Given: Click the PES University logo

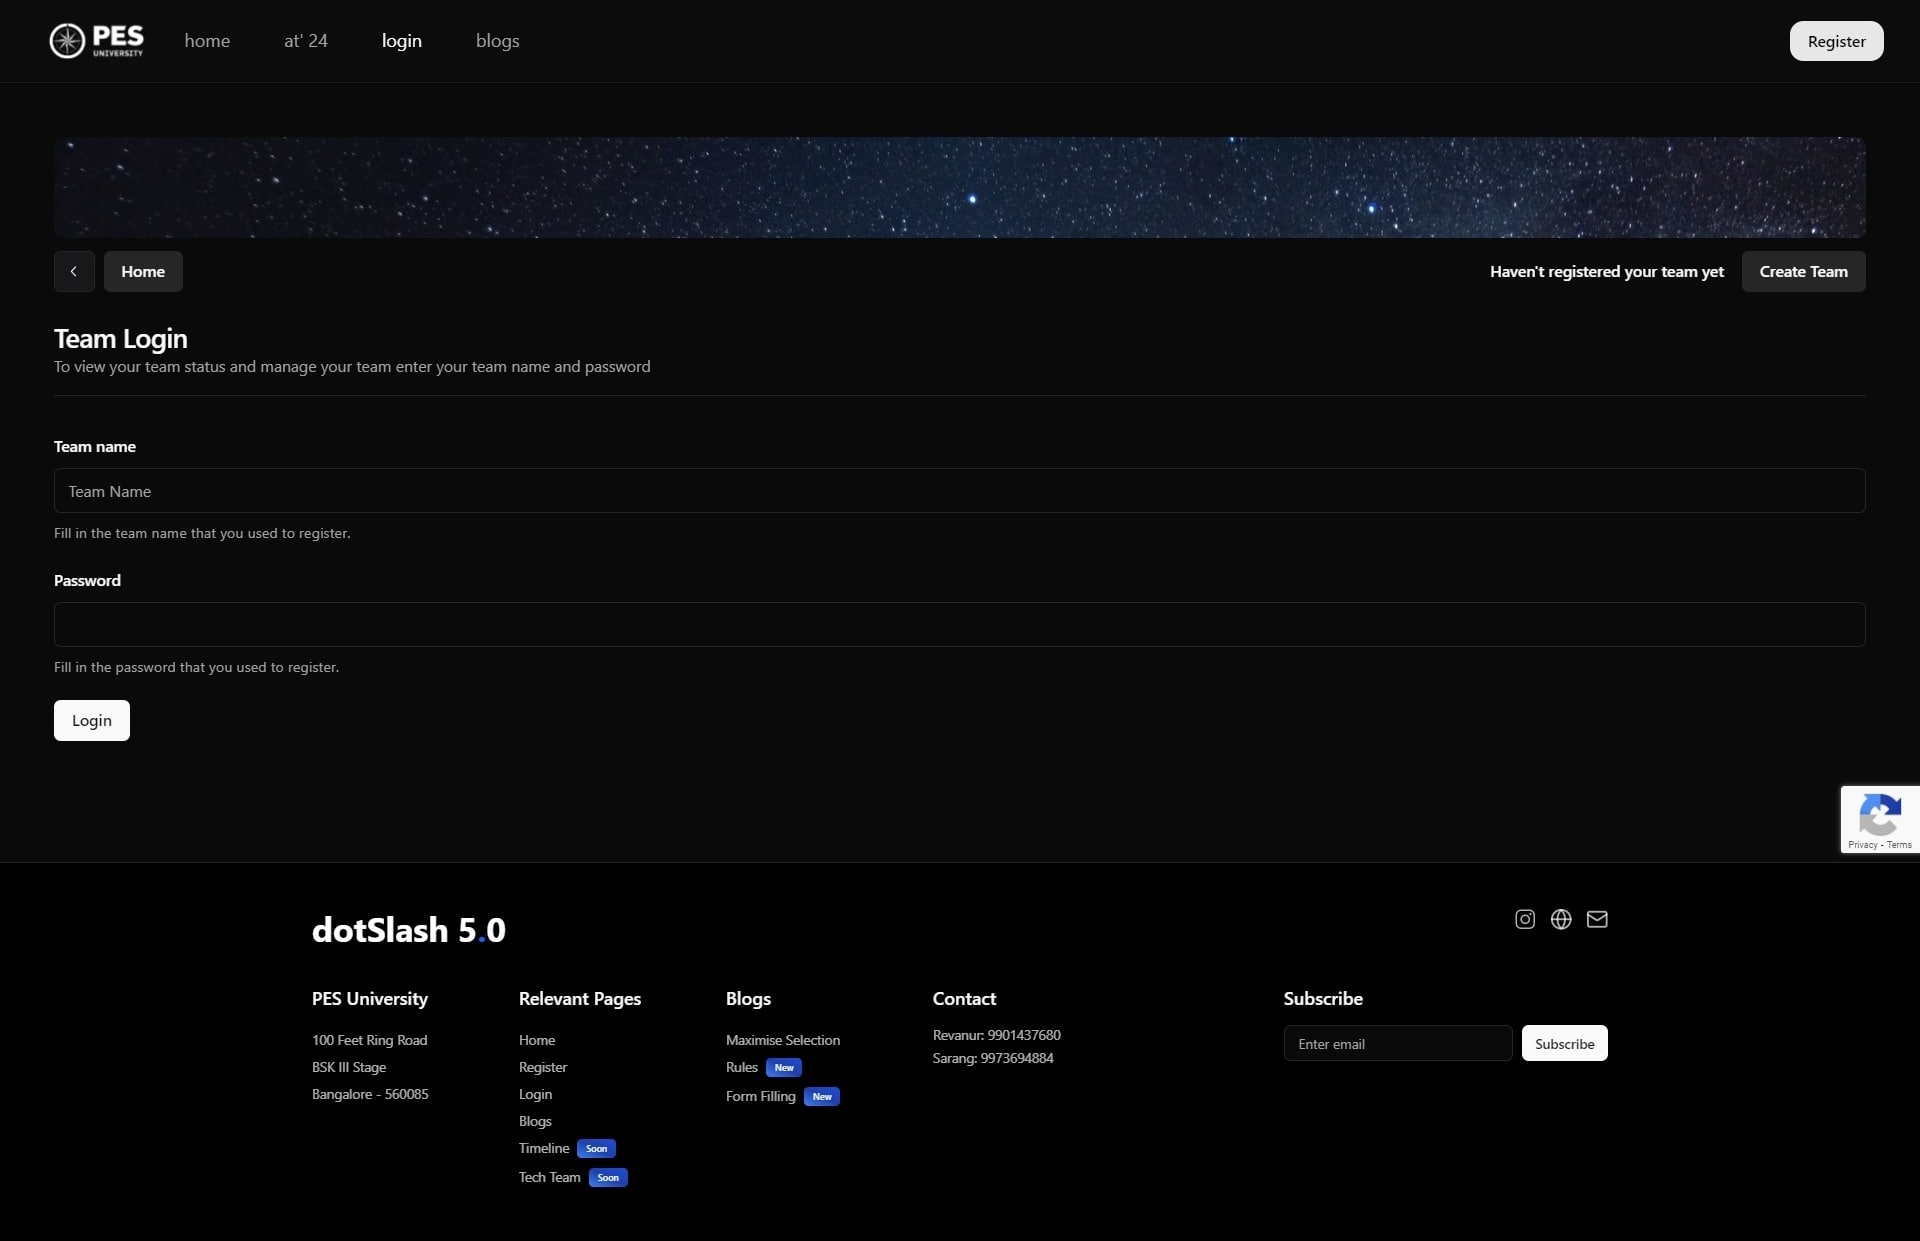Looking at the screenshot, I should tap(96, 40).
